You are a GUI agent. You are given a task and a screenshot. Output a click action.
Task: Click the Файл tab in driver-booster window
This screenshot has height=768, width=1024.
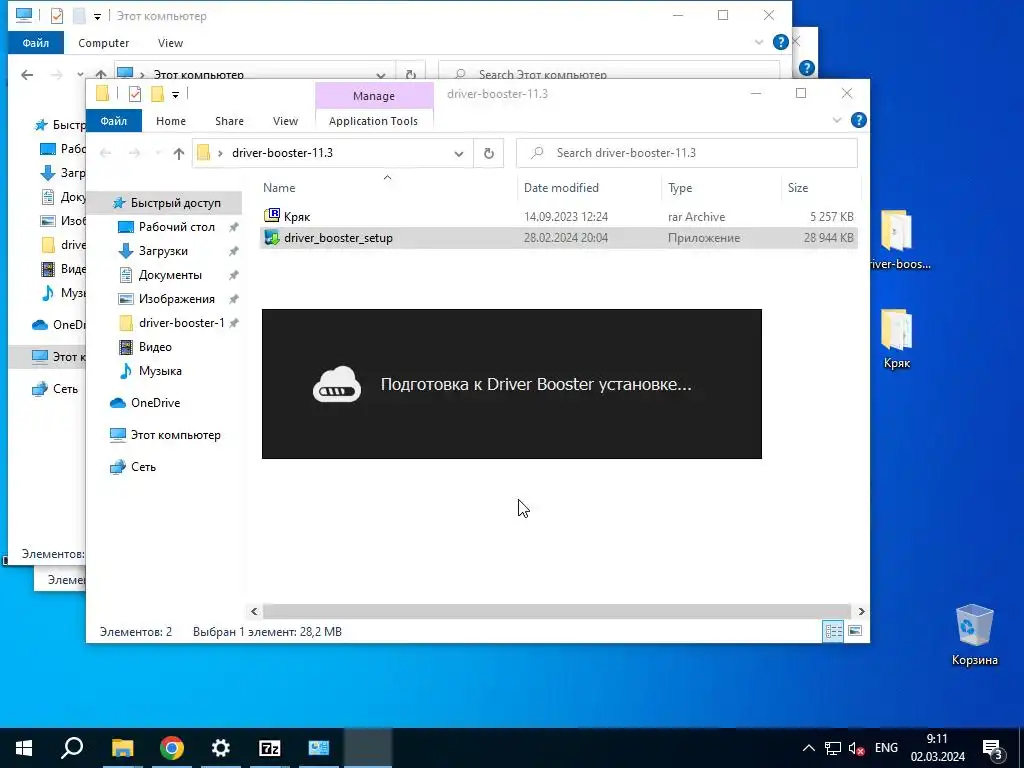click(x=114, y=121)
